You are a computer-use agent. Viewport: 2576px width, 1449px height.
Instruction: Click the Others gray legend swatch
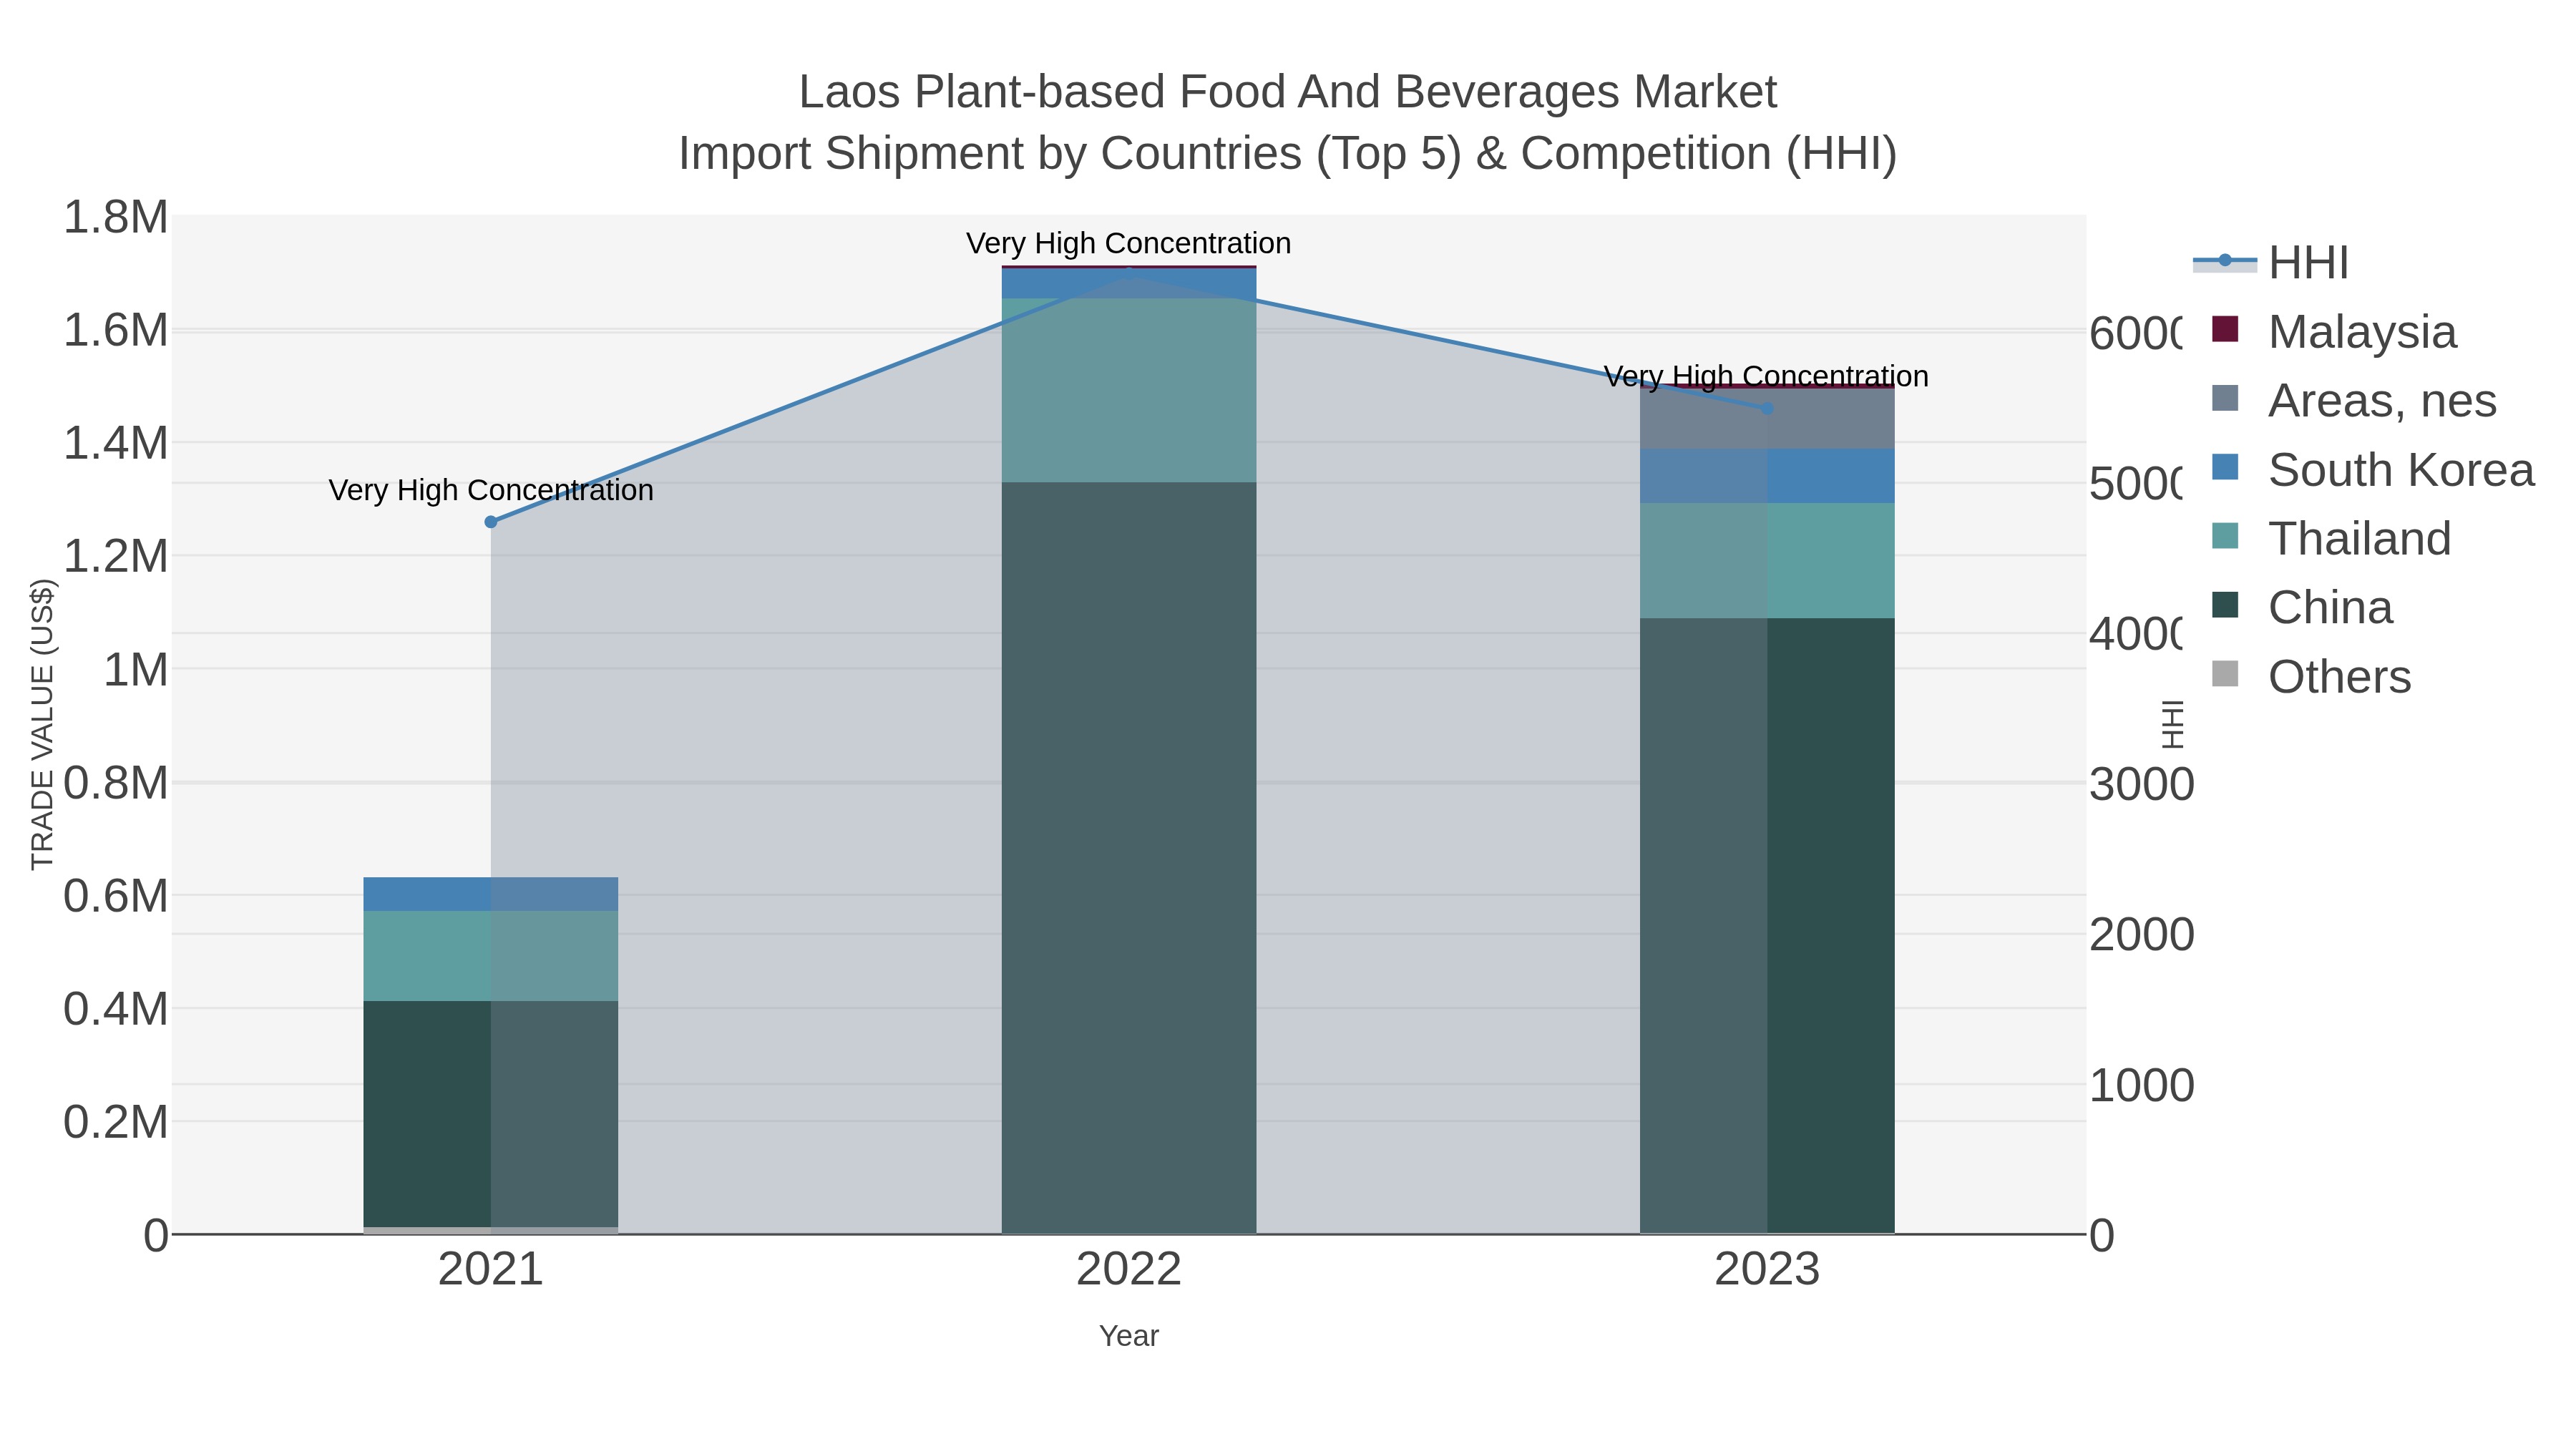coord(2224,674)
